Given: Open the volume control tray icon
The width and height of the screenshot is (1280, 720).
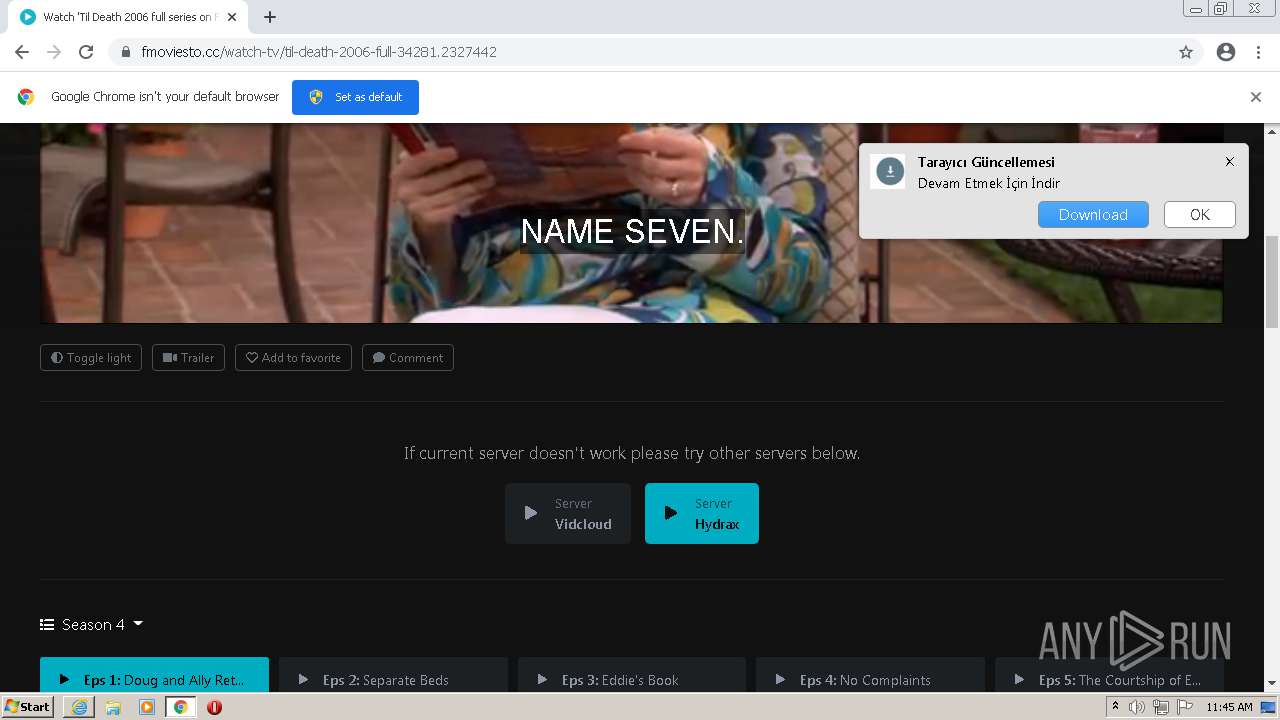Looking at the screenshot, I should tap(1137, 707).
